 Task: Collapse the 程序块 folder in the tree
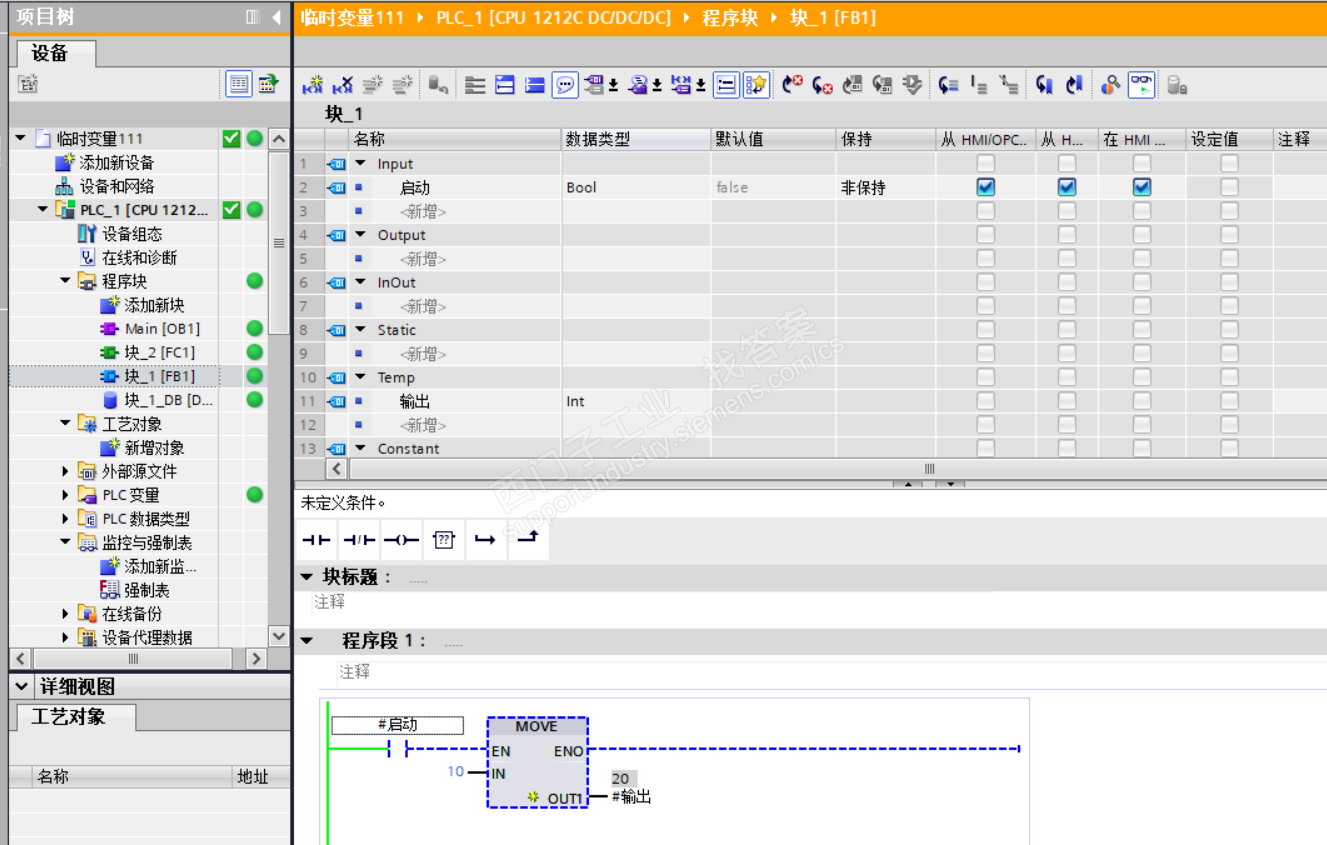[66, 281]
